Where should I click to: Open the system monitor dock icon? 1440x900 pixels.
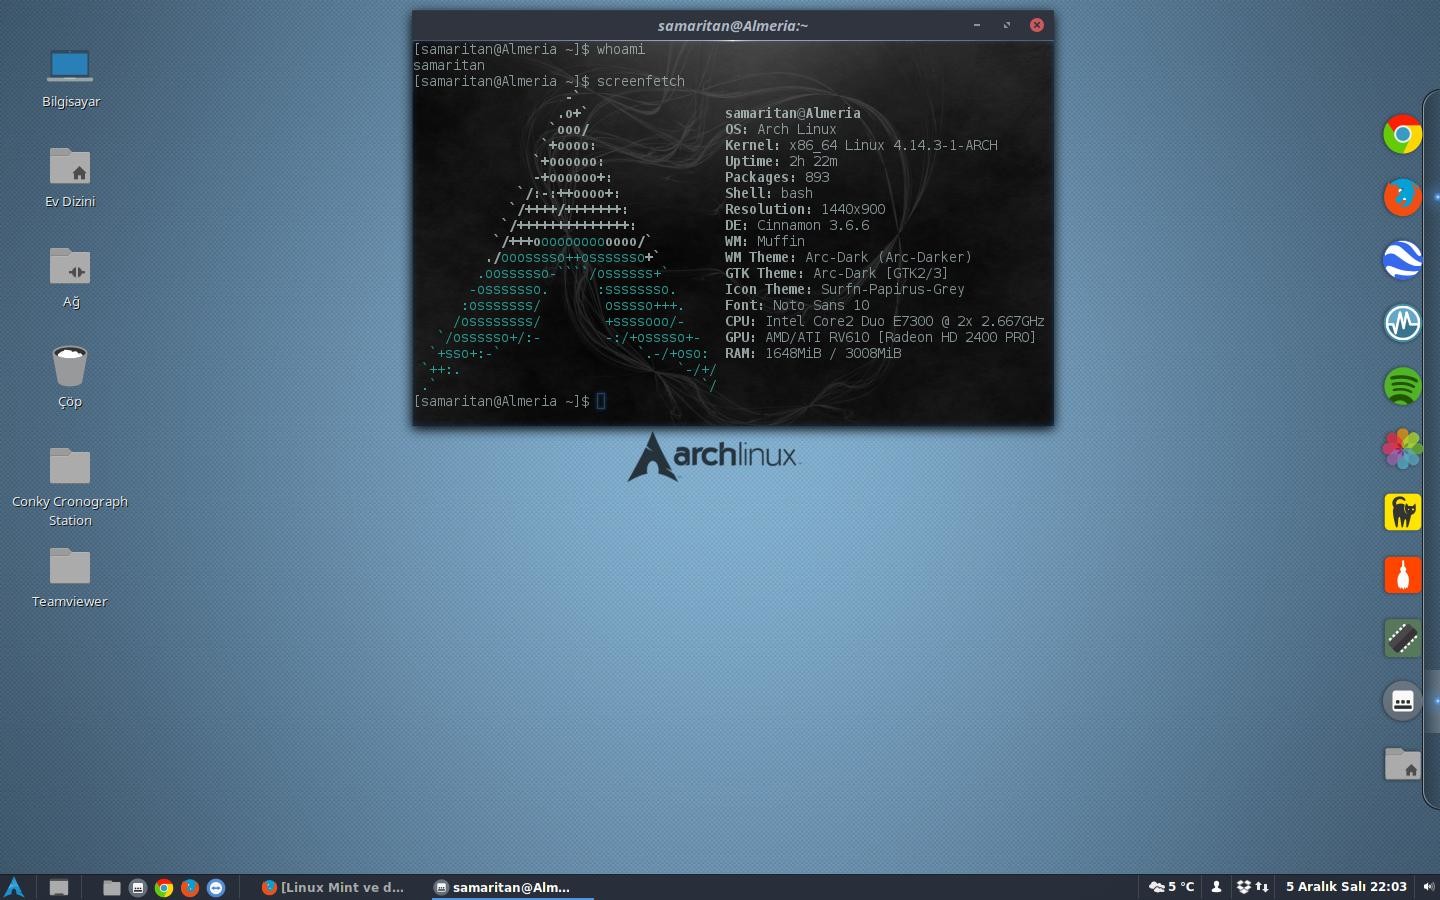click(x=1402, y=323)
